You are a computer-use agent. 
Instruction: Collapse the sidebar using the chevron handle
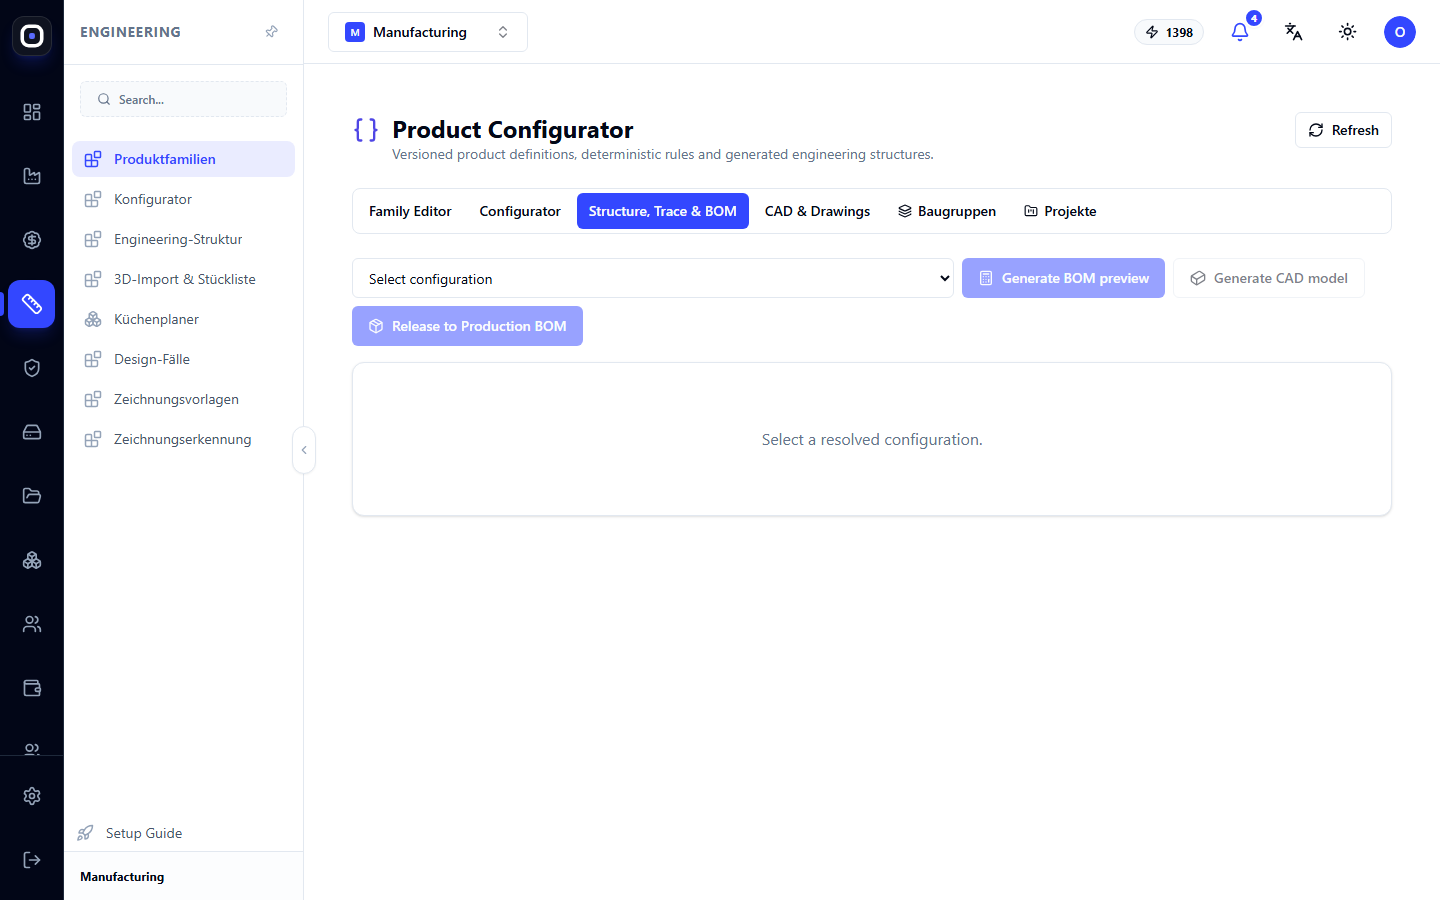[x=304, y=450]
